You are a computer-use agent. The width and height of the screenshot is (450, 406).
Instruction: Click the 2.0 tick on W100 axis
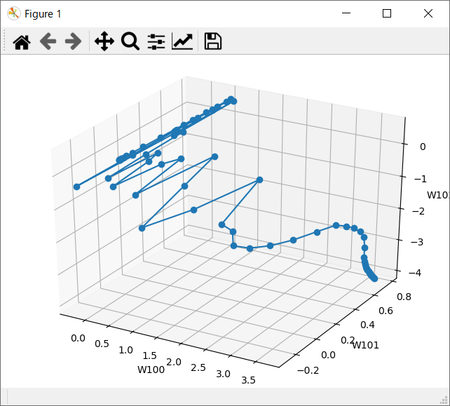(174, 362)
